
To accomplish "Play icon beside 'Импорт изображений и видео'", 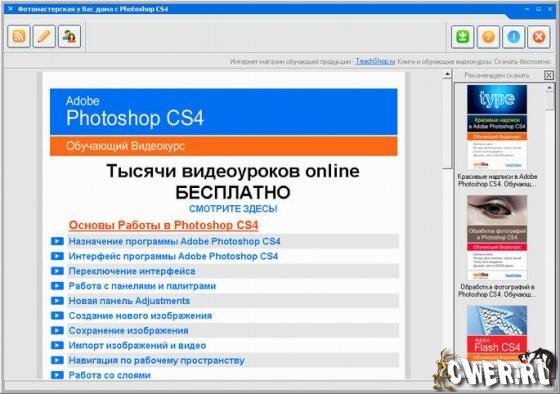I will [57, 345].
